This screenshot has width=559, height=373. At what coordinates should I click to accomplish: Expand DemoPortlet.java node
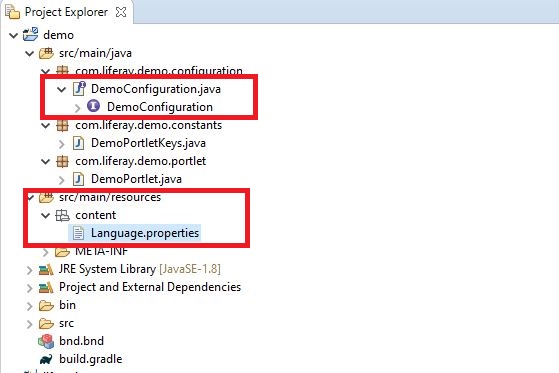point(61,180)
